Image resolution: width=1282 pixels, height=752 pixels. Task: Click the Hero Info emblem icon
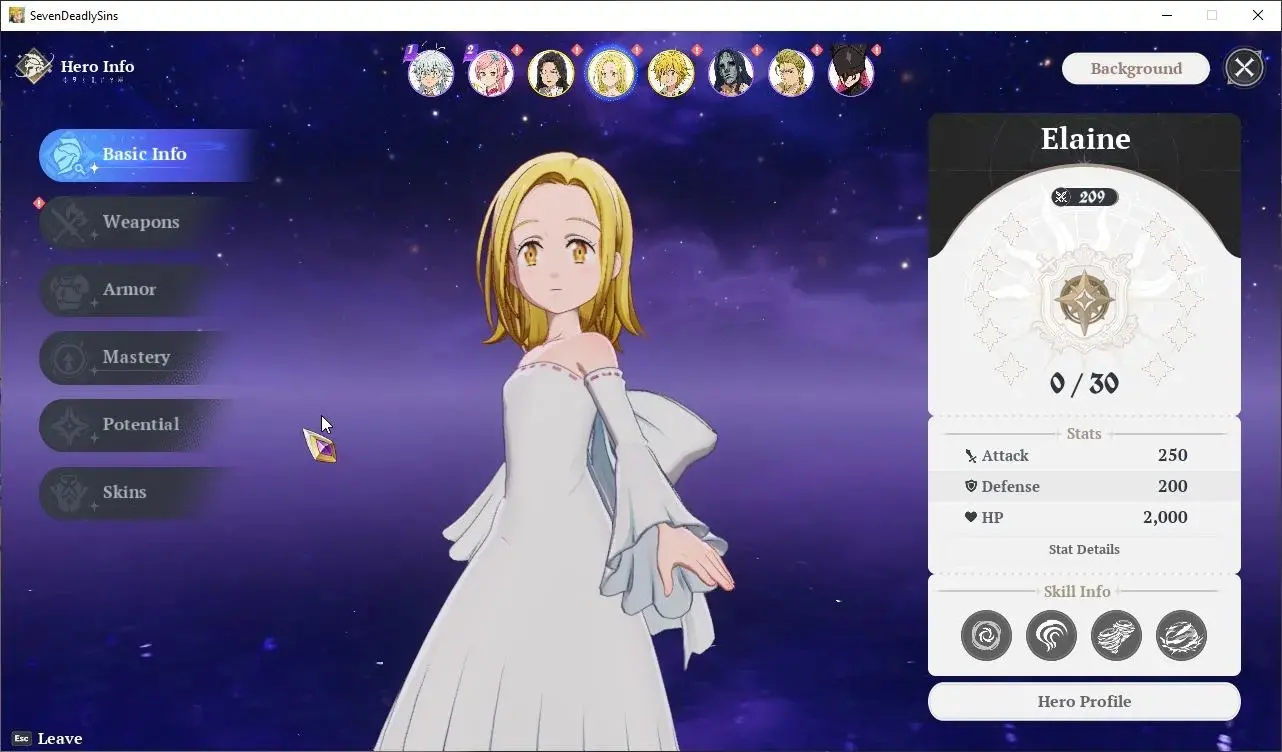click(x=35, y=68)
